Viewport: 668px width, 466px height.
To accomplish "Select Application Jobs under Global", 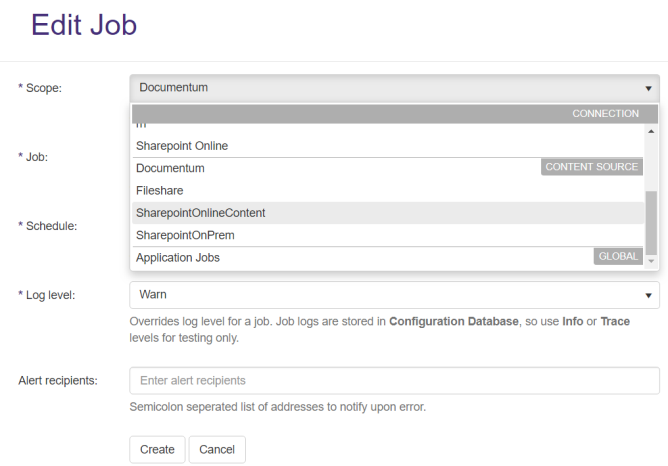I will pyautogui.click(x=178, y=258).
